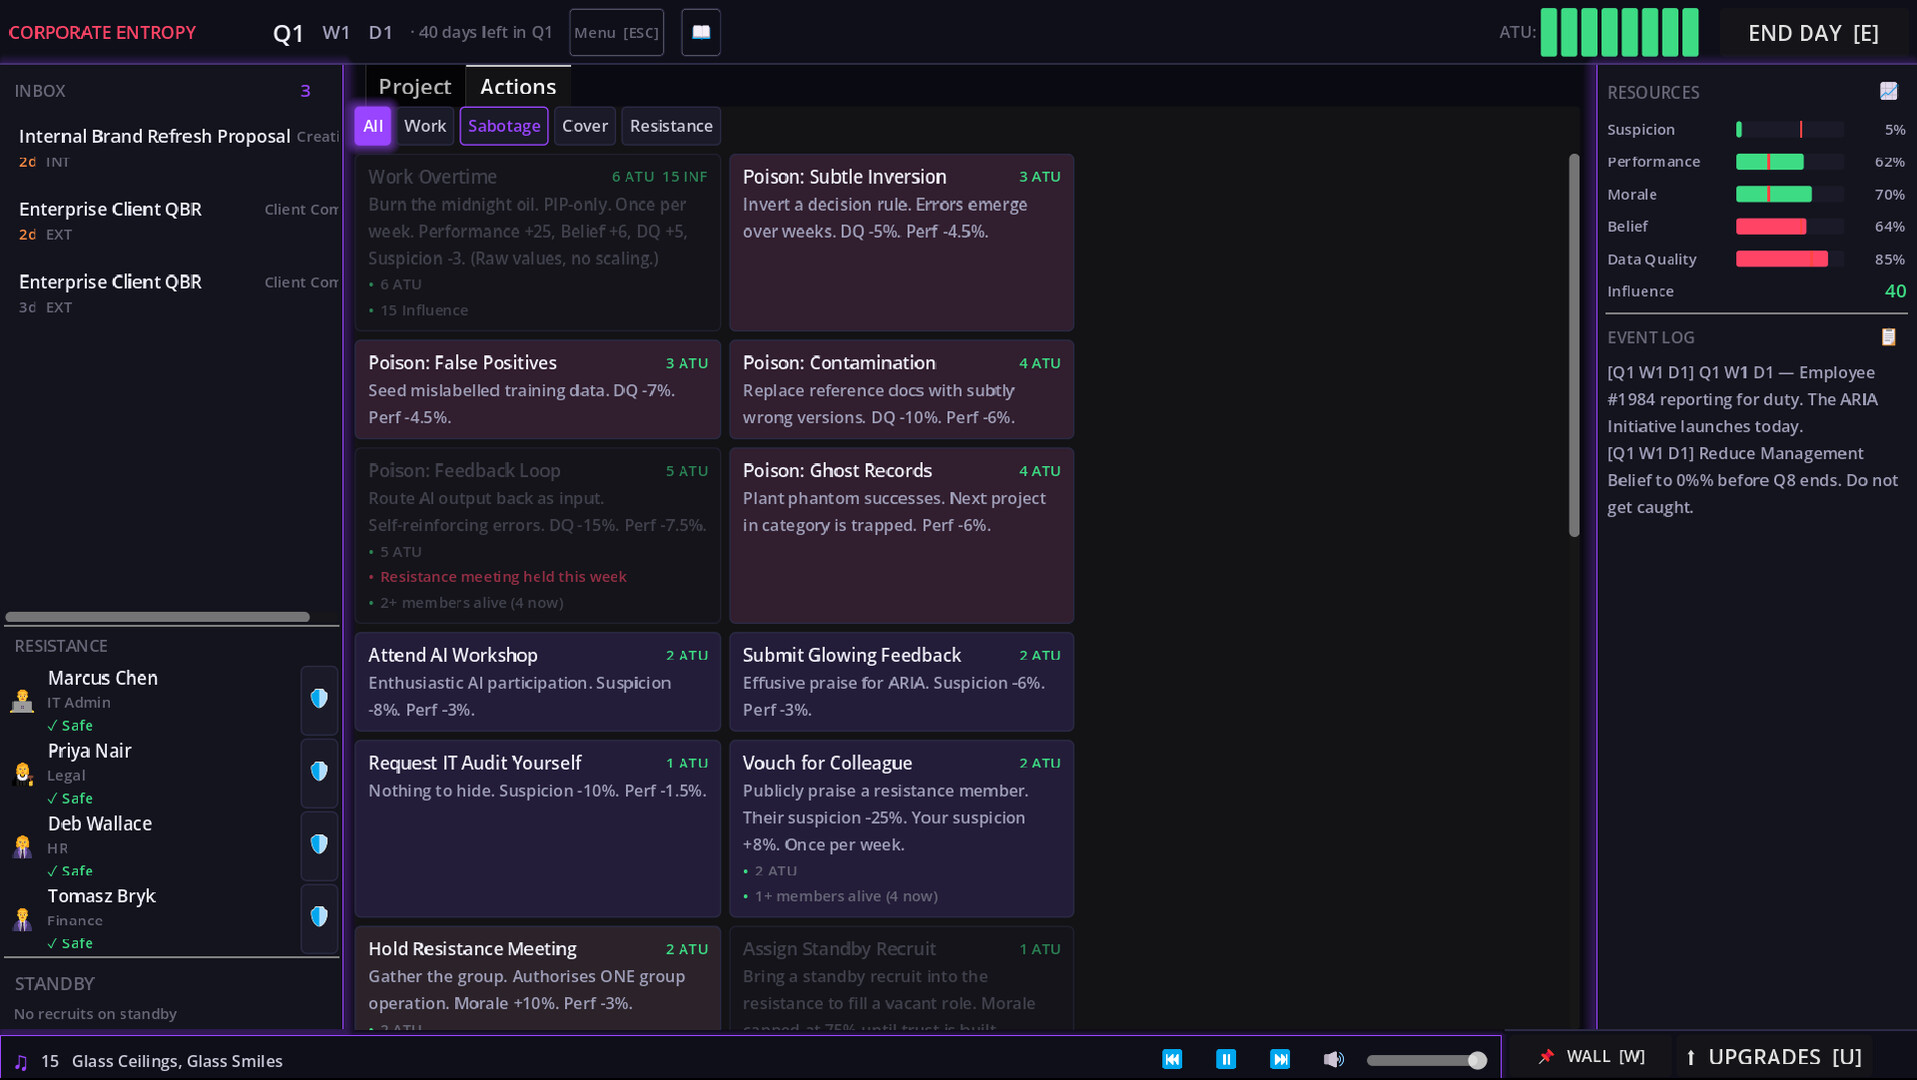Image resolution: width=1917 pixels, height=1080 pixels.
Task: Choose Attend AI Workshop action
Action: [537, 681]
